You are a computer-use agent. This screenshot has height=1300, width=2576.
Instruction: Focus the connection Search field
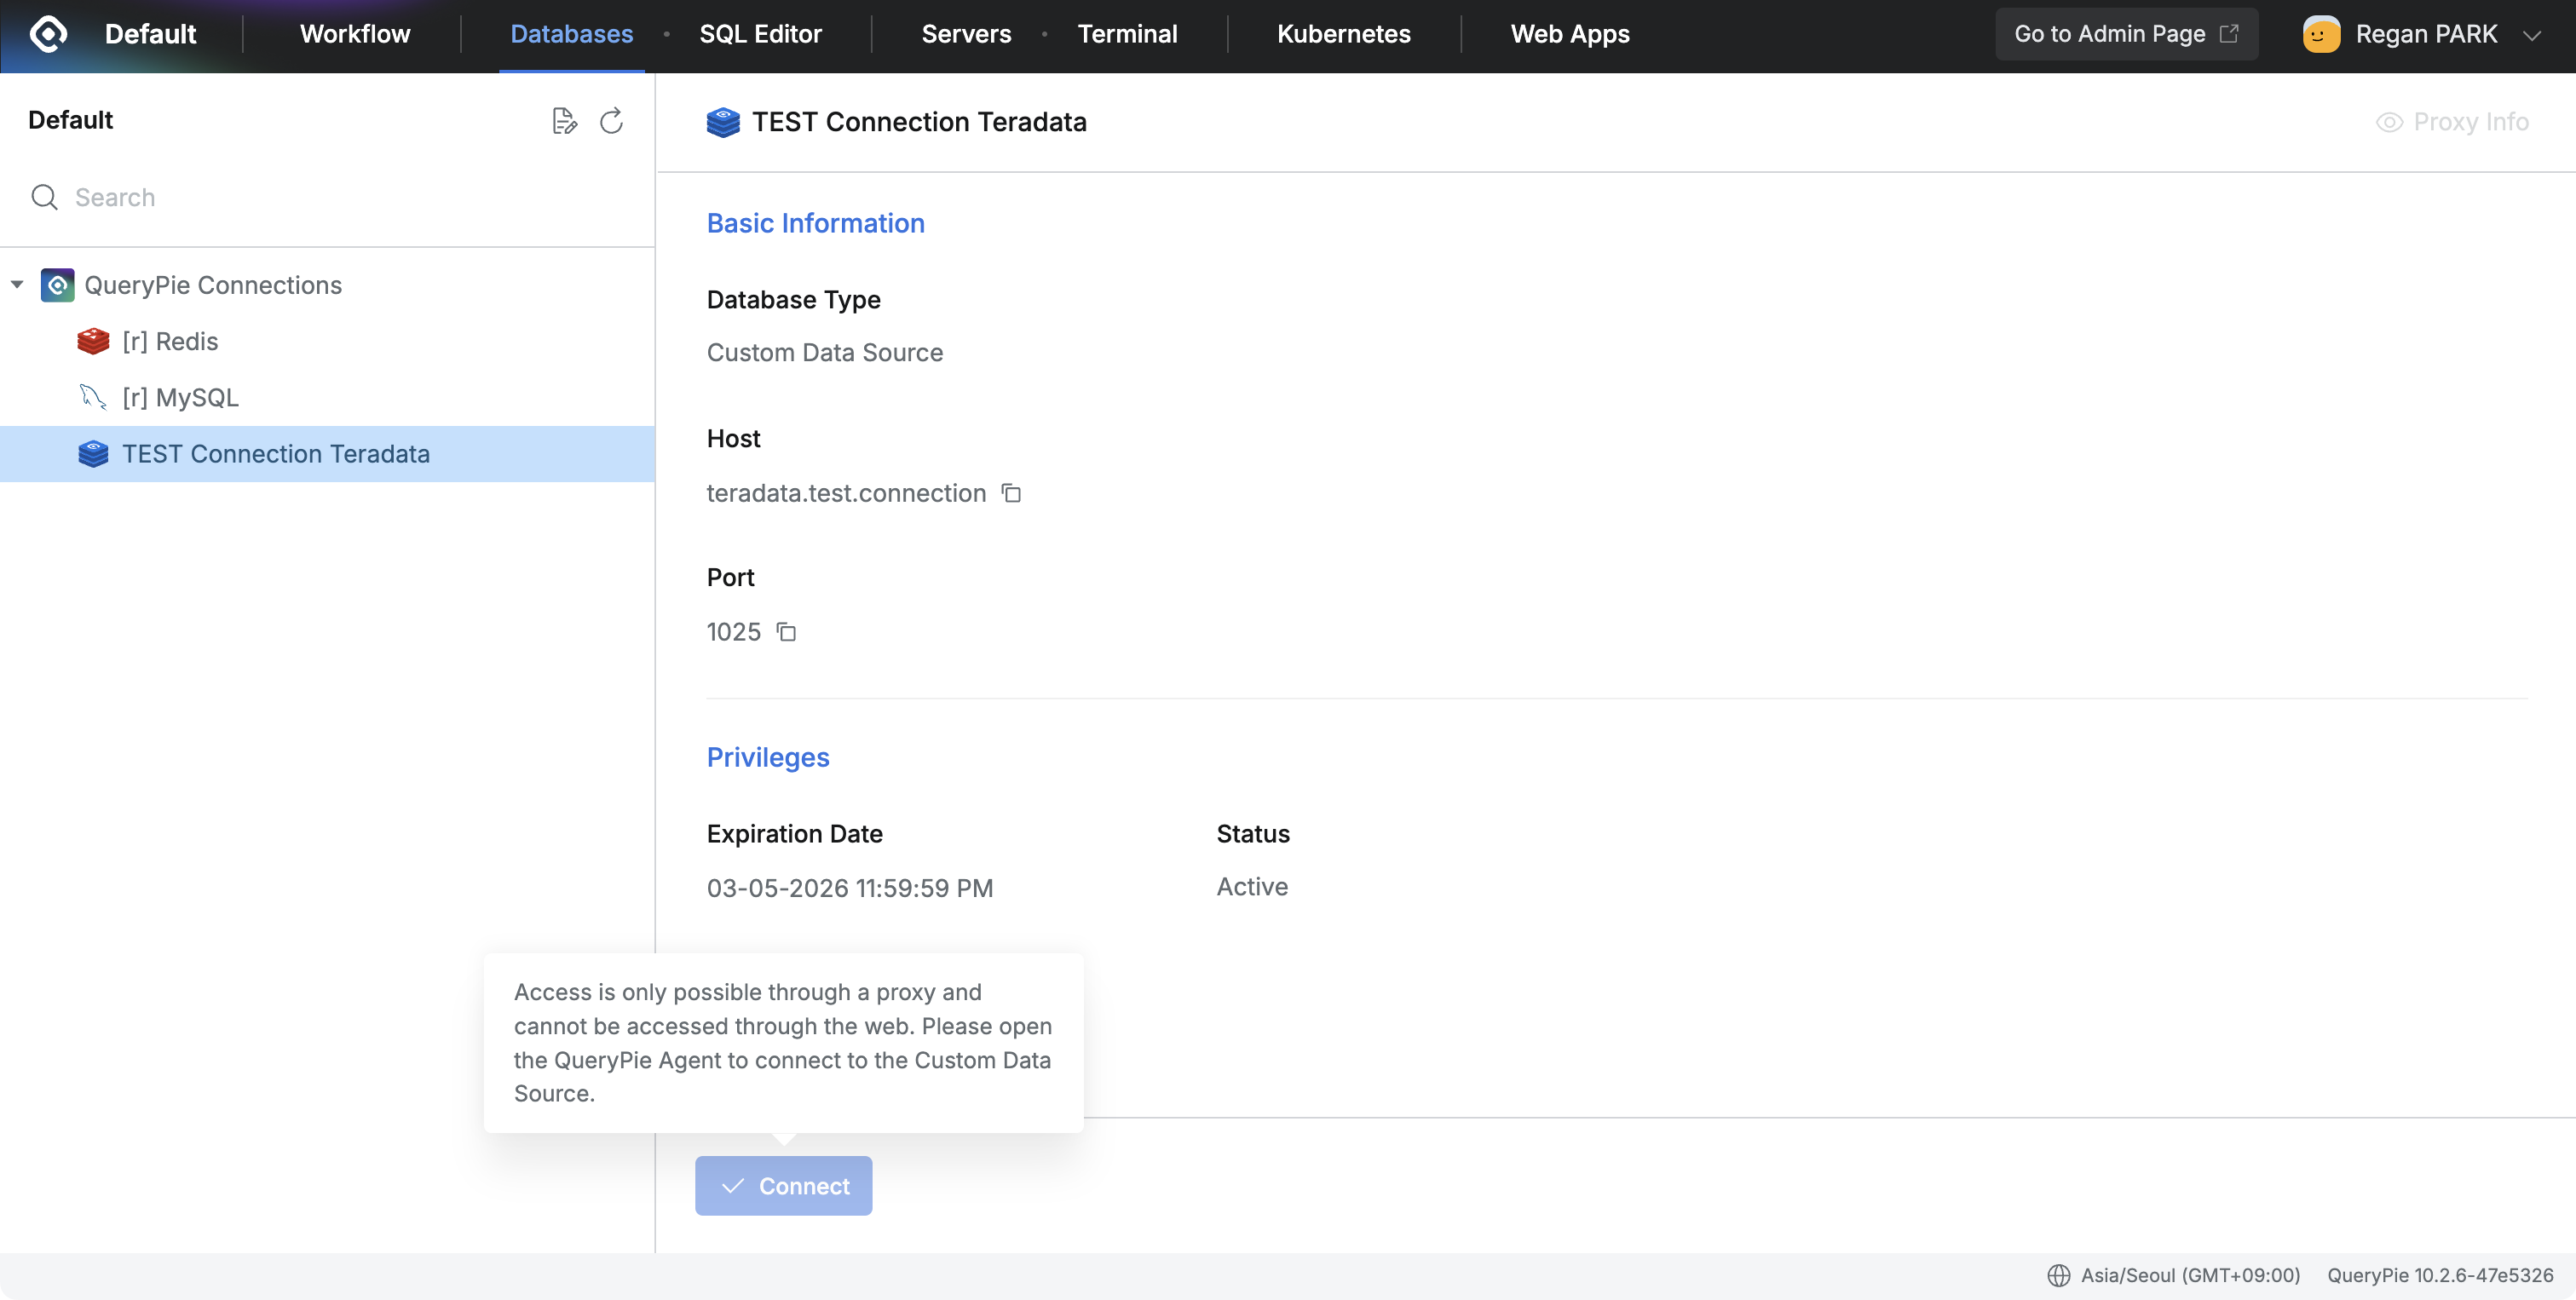[340, 197]
